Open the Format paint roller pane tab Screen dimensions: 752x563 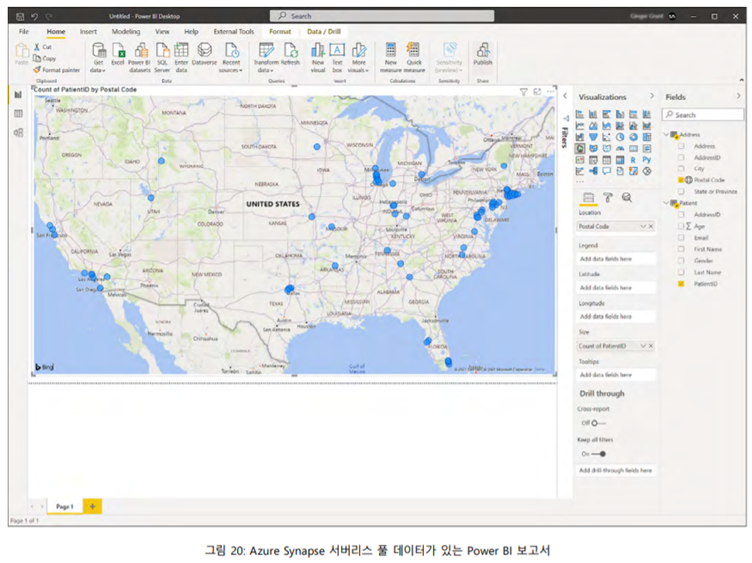608,198
